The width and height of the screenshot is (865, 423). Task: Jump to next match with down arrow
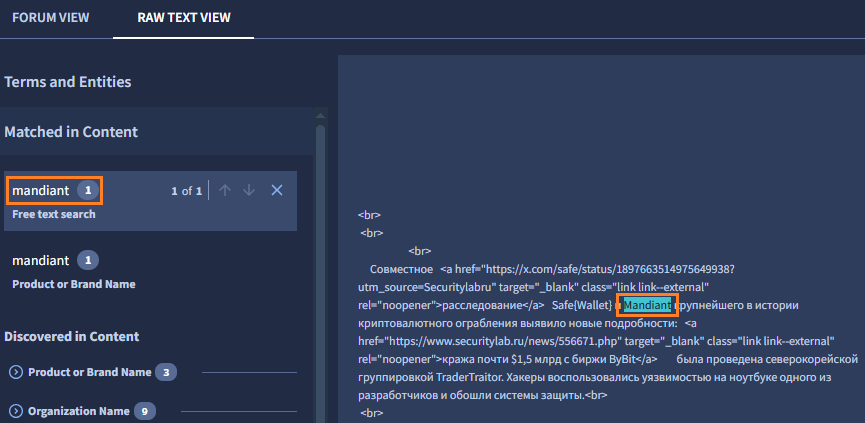(249, 190)
